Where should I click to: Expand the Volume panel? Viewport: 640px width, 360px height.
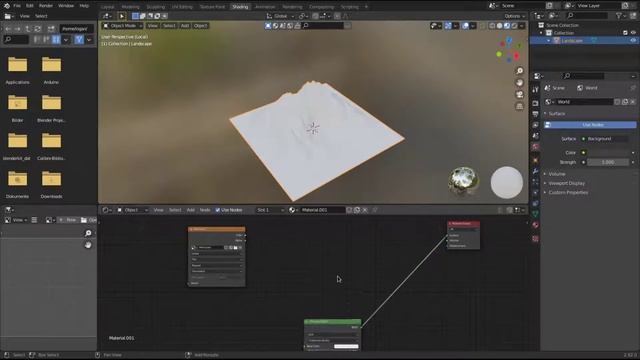556,174
